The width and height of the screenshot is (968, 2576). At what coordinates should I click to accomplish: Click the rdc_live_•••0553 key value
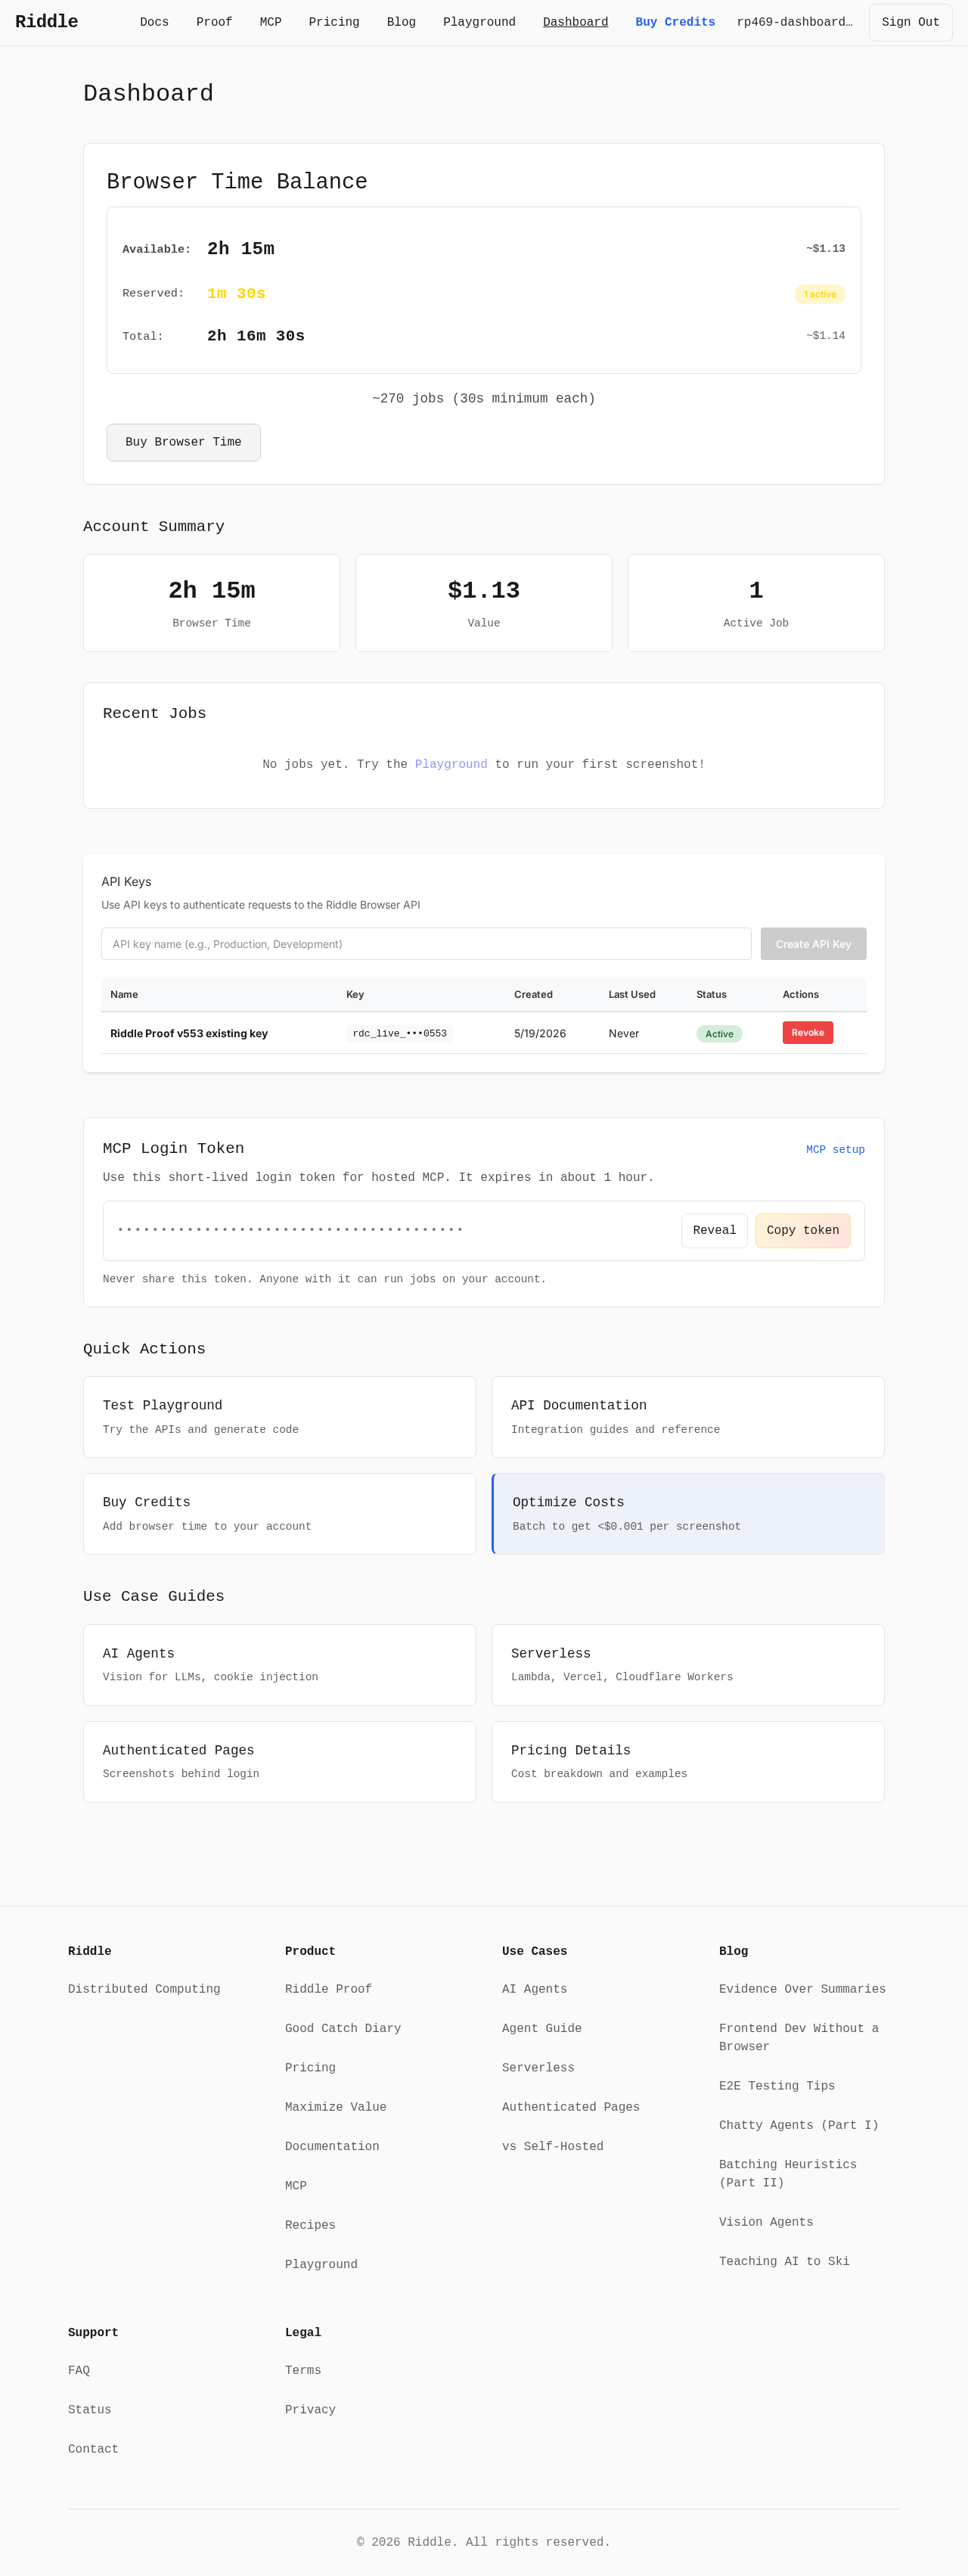(399, 1034)
